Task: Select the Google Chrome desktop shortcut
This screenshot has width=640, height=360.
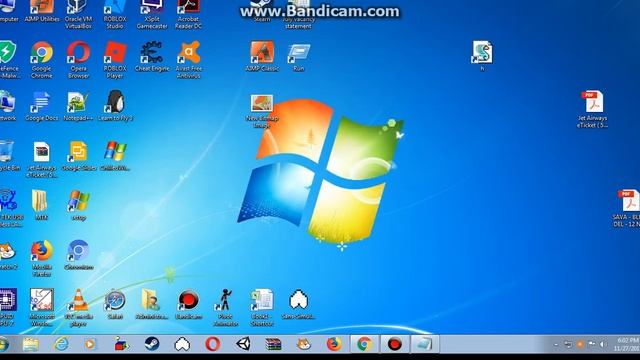Action: click(42, 60)
